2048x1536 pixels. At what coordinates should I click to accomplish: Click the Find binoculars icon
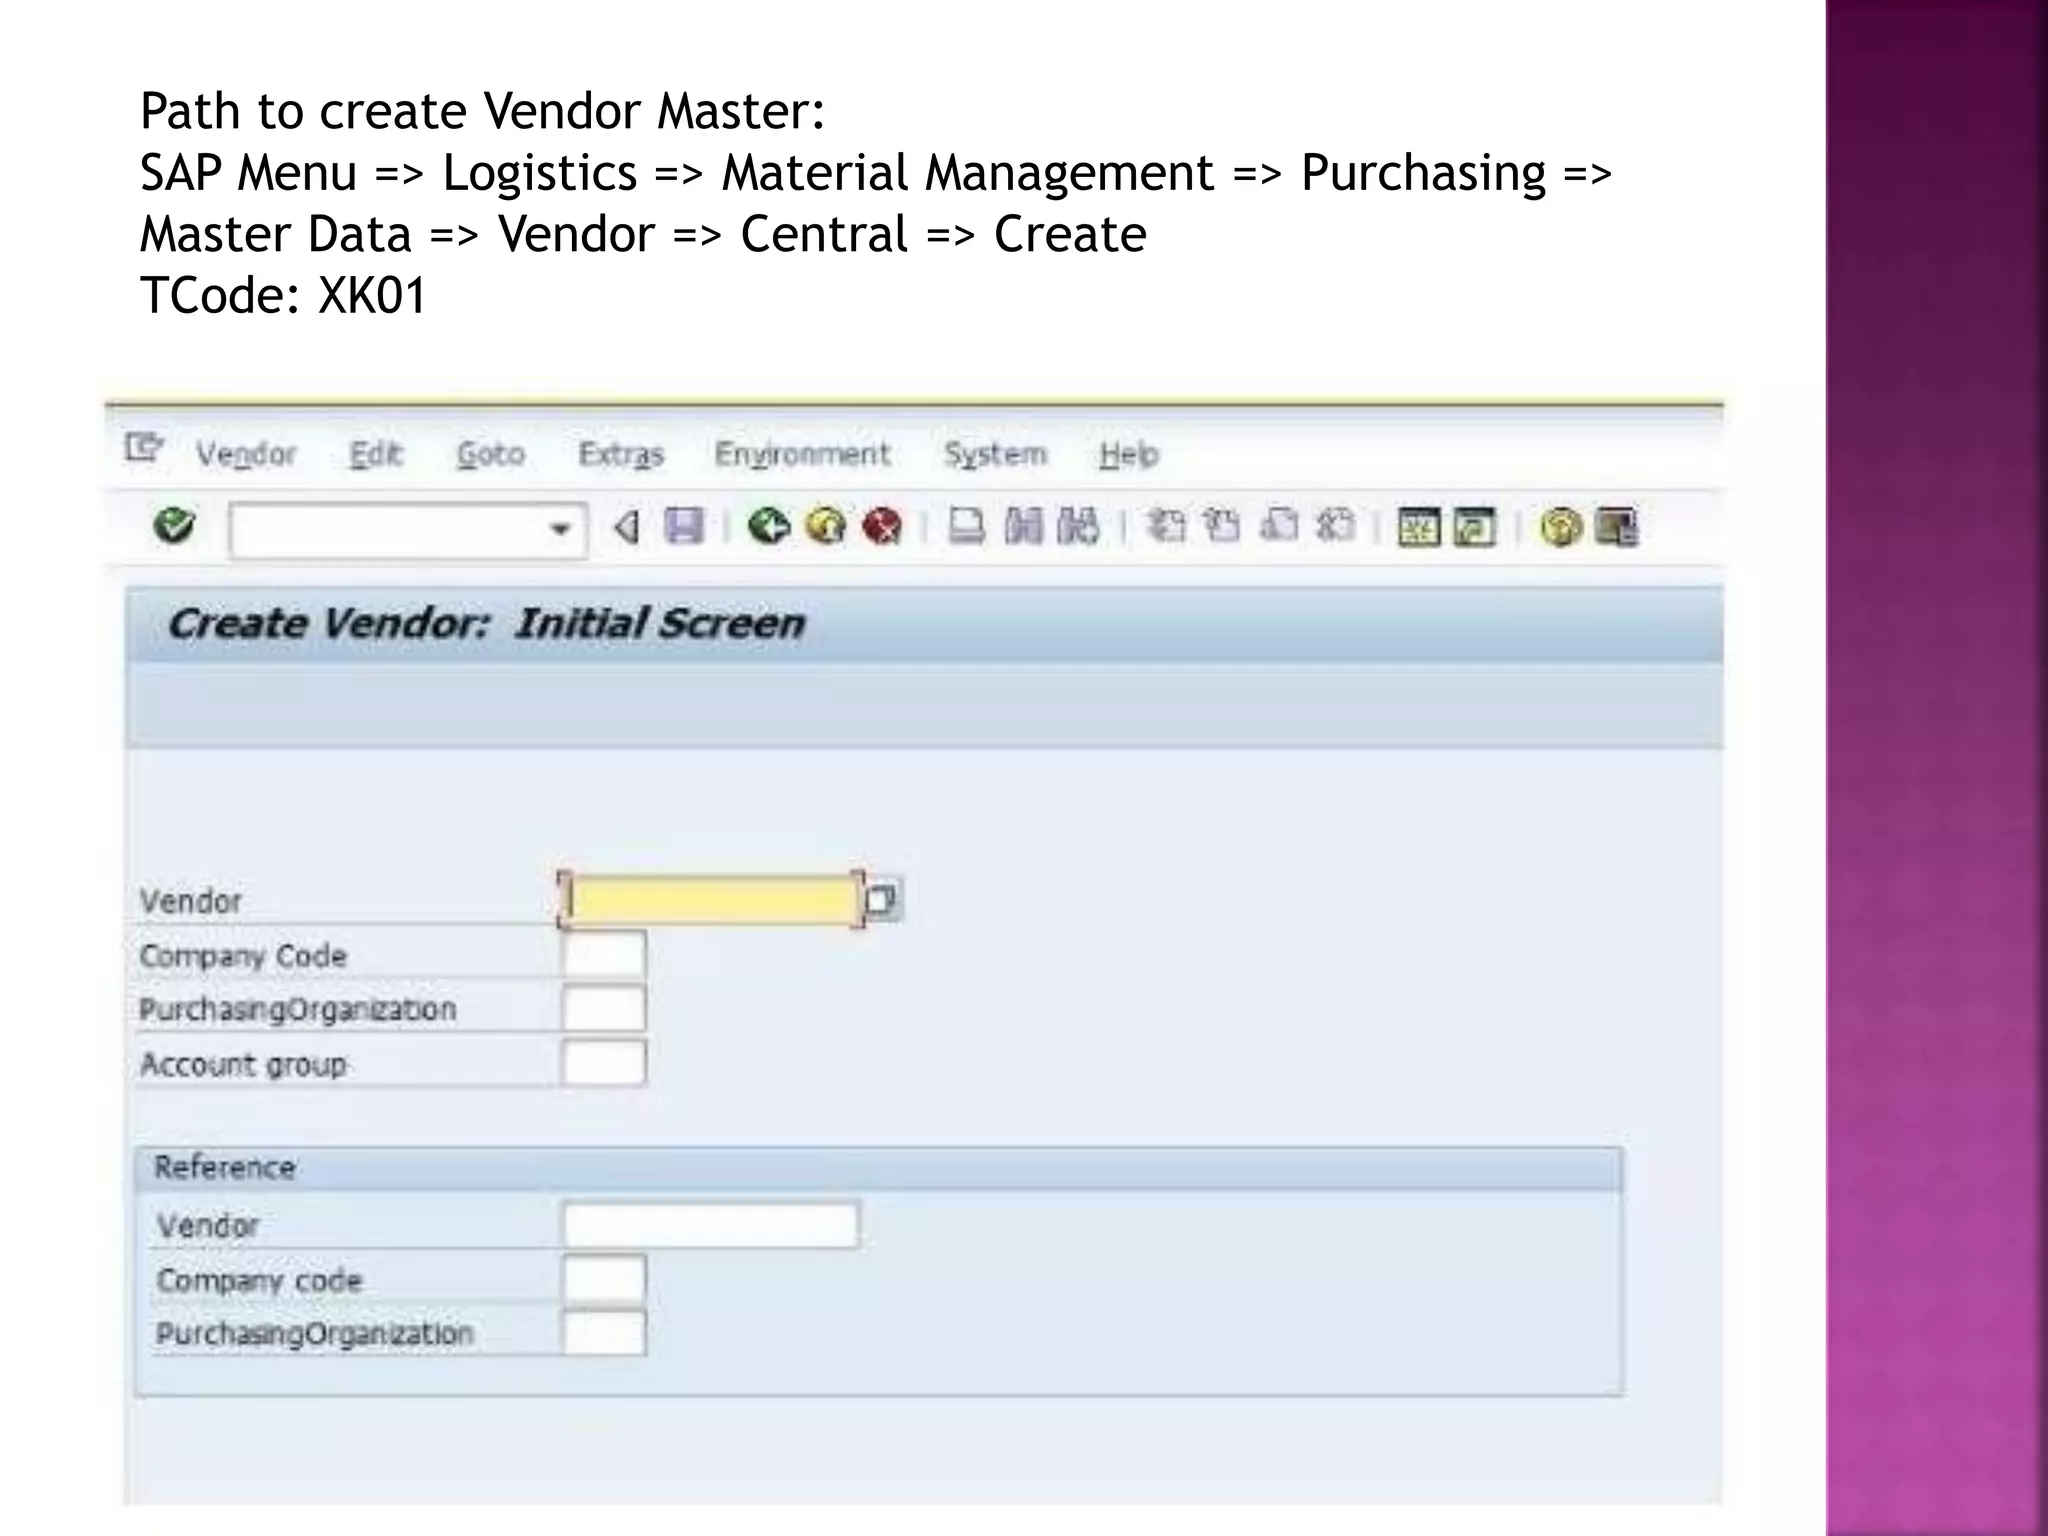pyautogui.click(x=1023, y=525)
